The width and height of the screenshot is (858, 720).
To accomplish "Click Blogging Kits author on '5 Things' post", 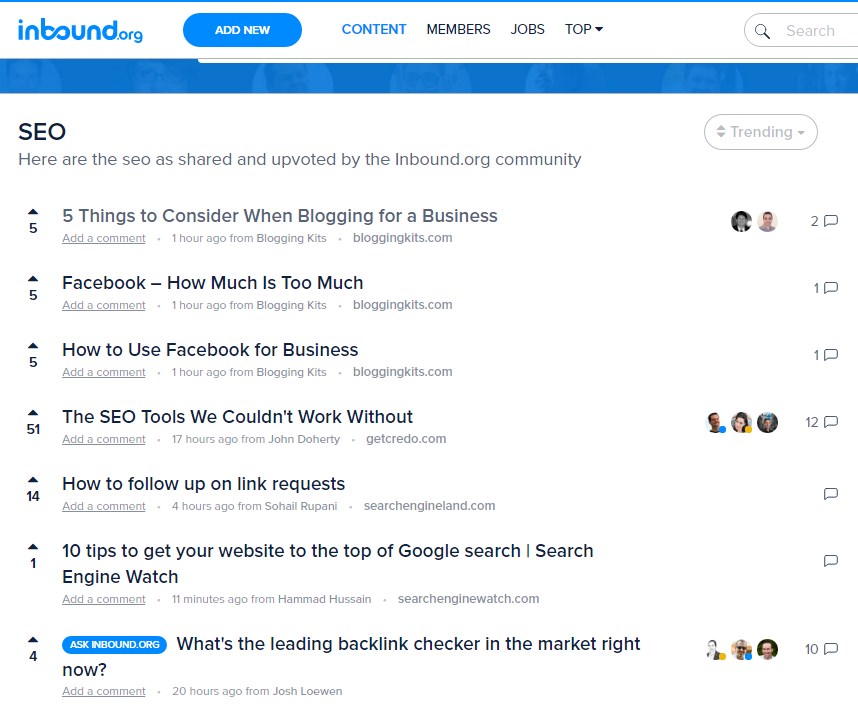I will tap(291, 239).
